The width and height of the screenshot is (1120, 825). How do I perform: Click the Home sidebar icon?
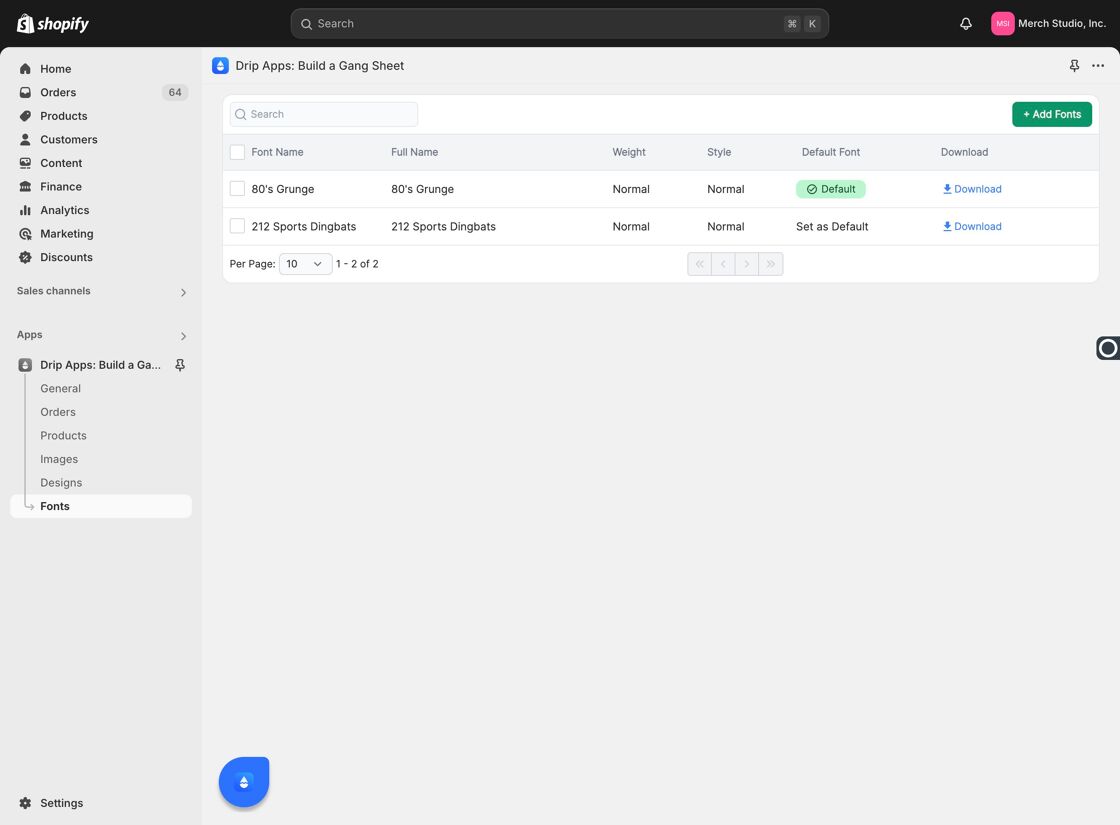tap(25, 69)
